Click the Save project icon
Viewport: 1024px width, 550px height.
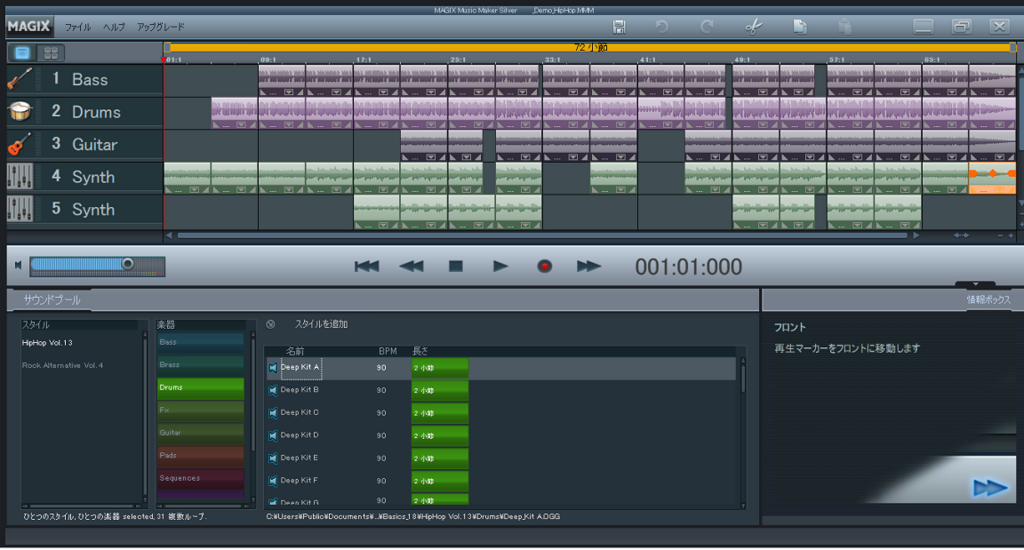coord(619,27)
